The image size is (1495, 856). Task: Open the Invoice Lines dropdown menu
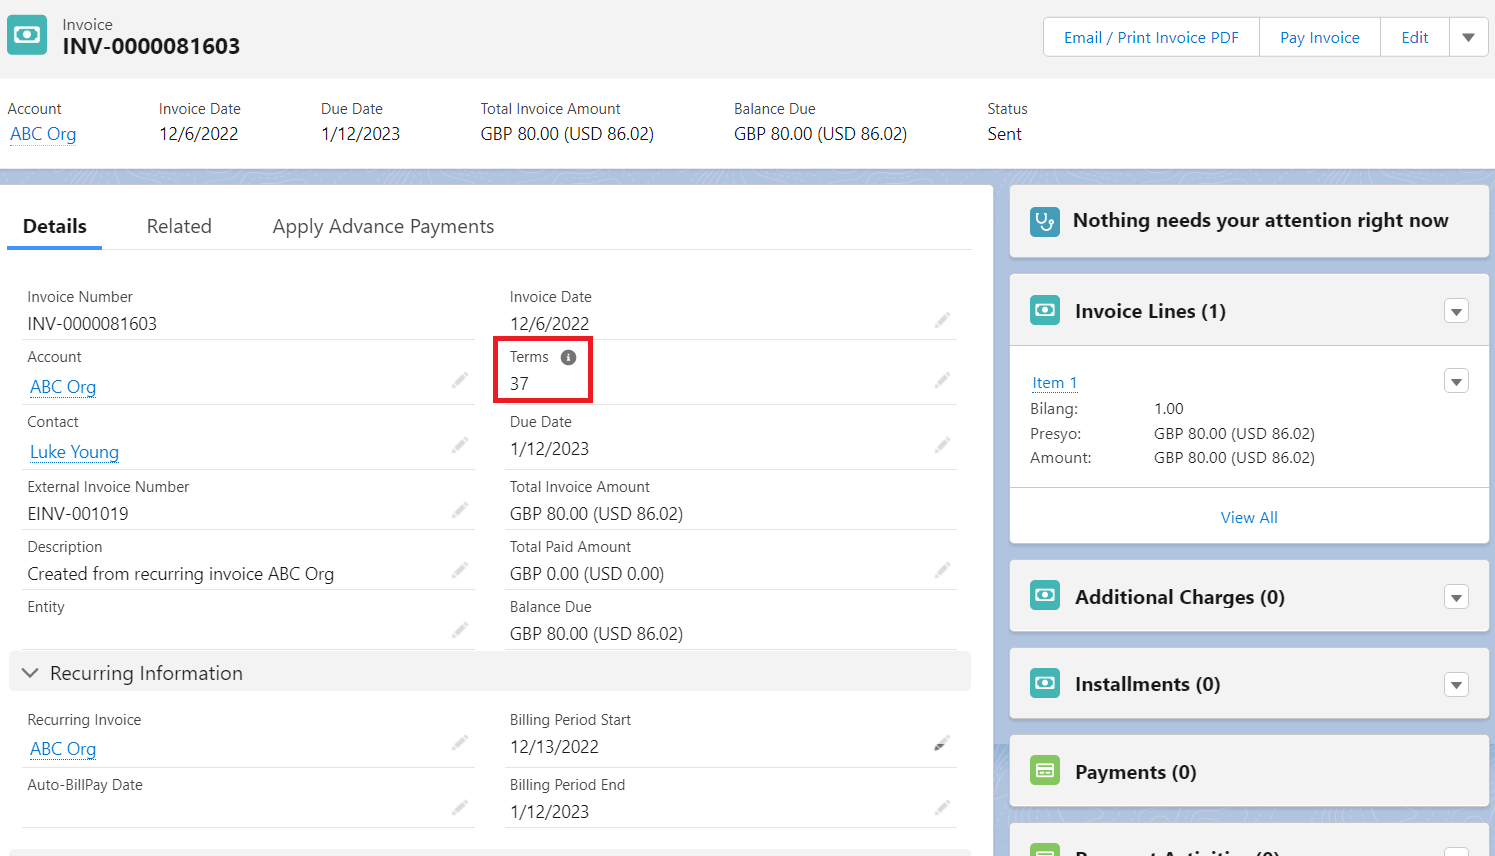click(x=1456, y=312)
